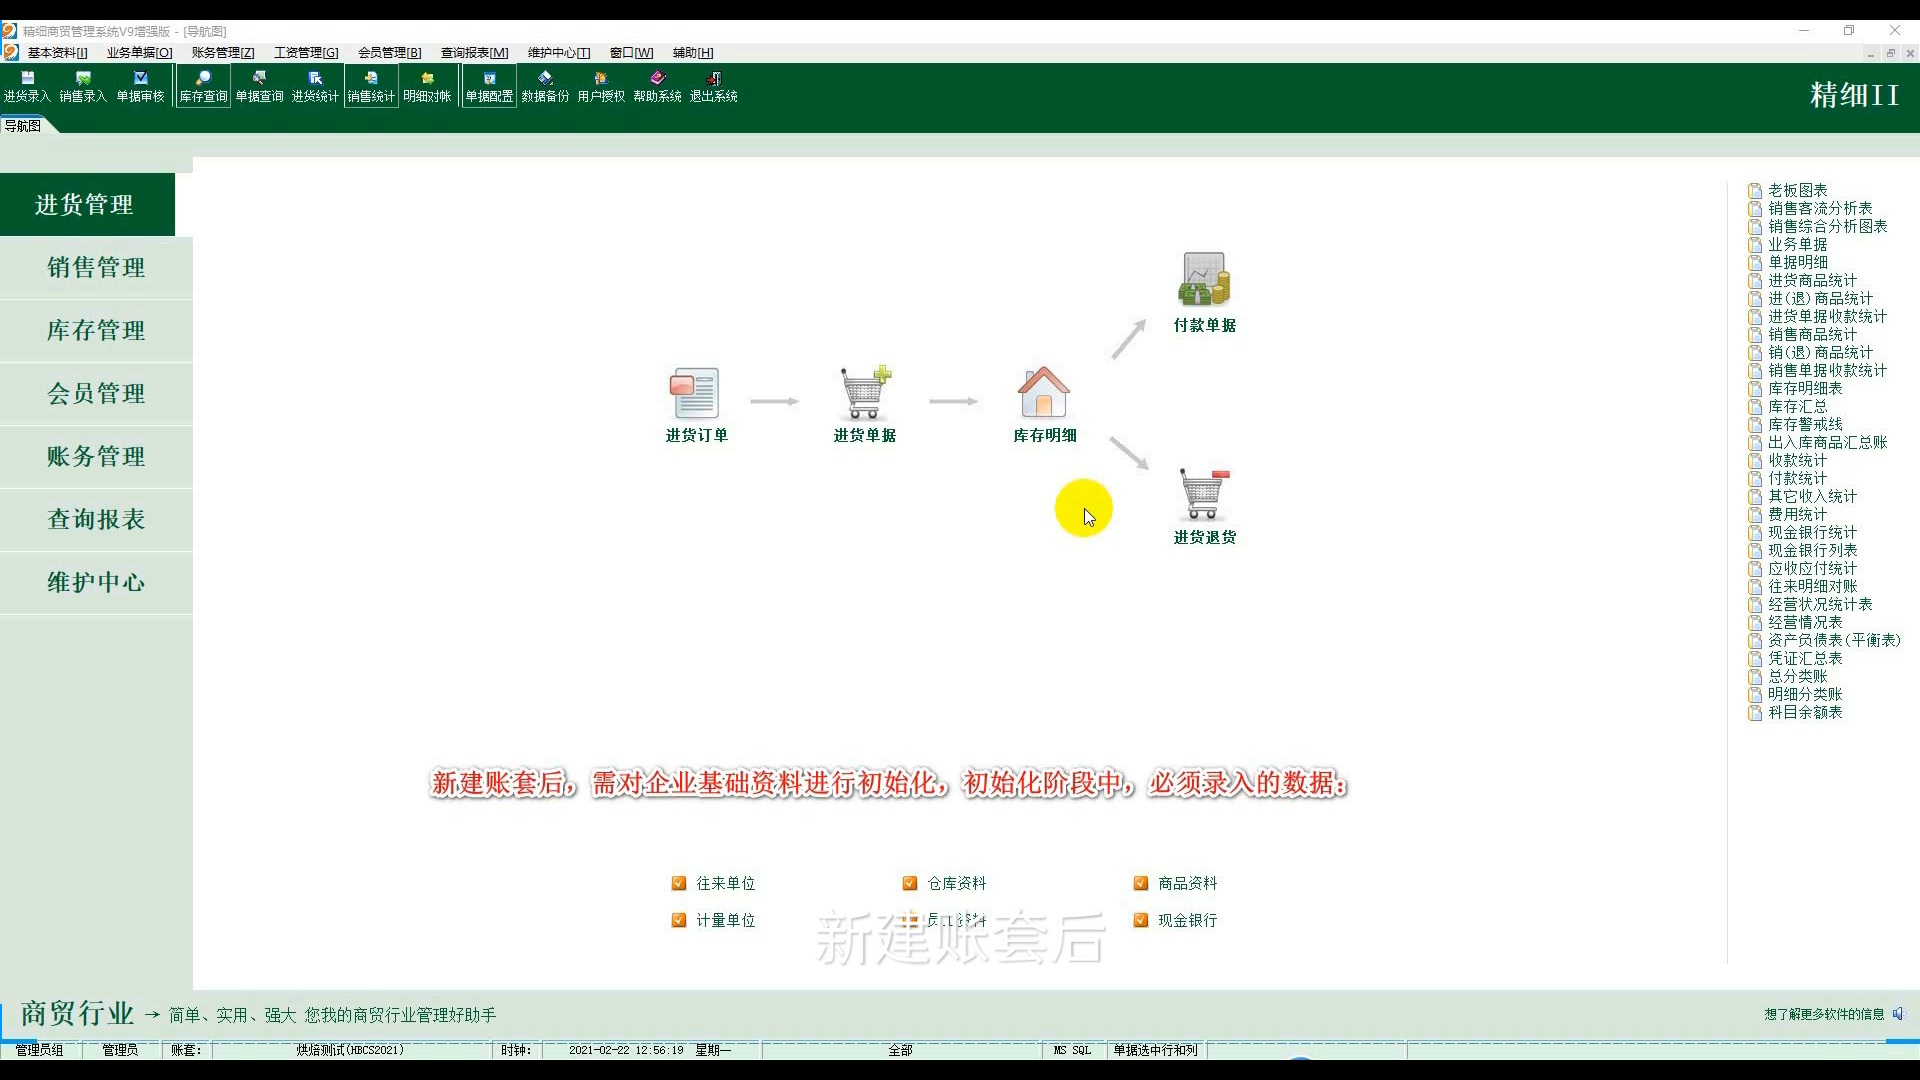Open the 进货退货 cart icon
Image resolution: width=1920 pixels, height=1080 pixels.
pyautogui.click(x=1204, y=507)
